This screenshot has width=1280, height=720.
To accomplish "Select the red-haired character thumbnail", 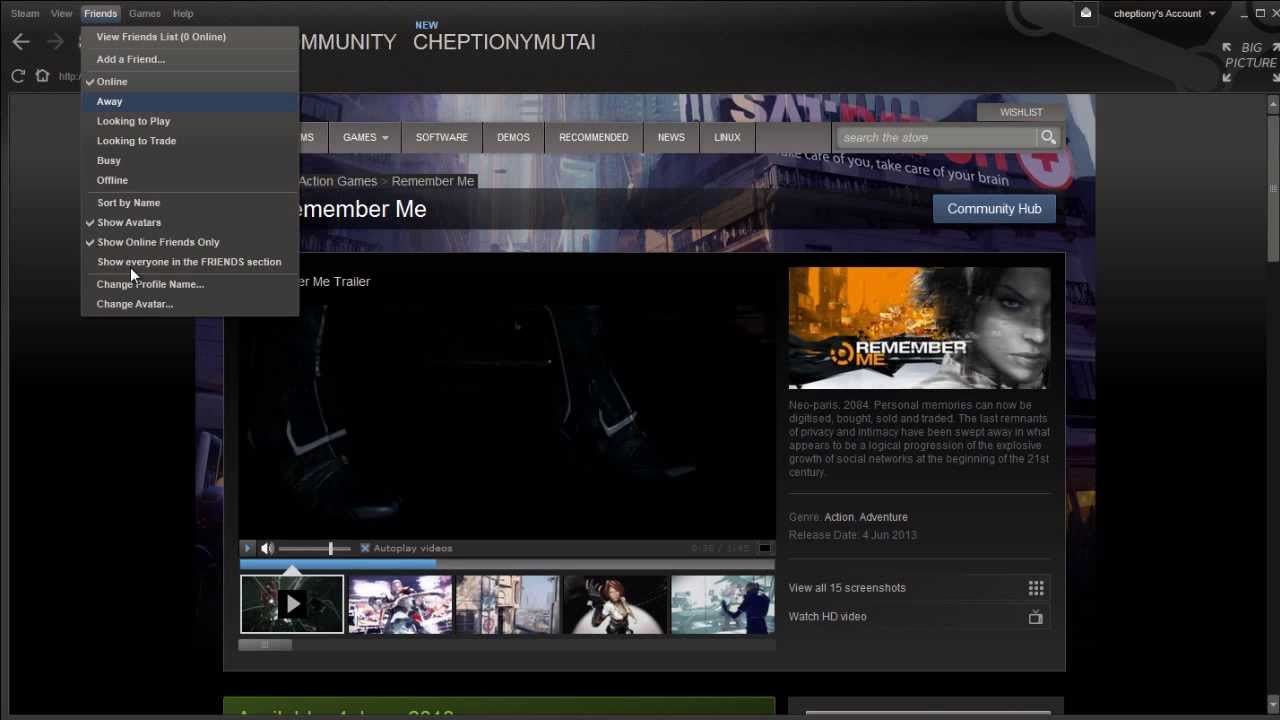I will [616, 604].
